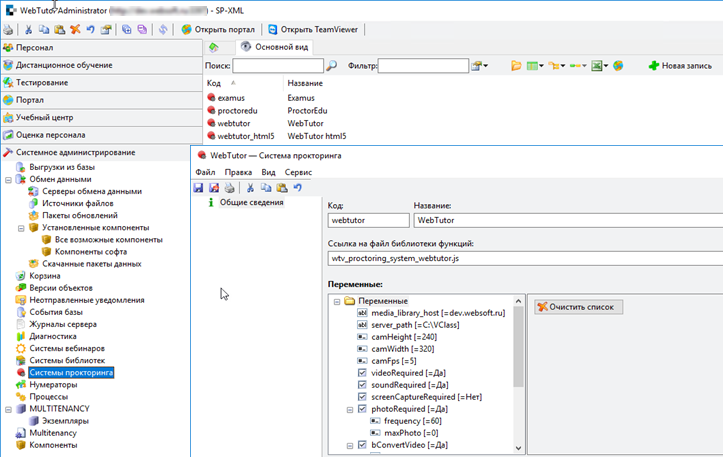Click the Открыть портал globe icon

pyautogui.click(x=186, y=30)
